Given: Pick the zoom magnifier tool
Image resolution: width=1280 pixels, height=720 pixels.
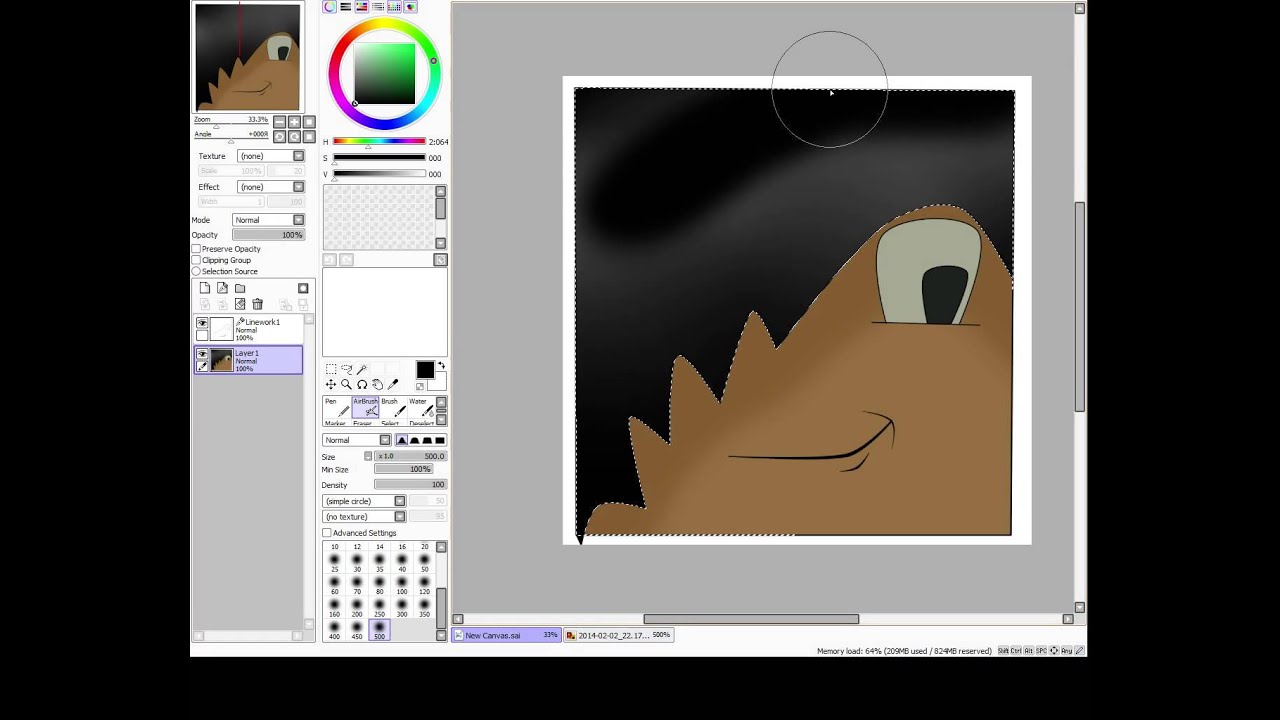Looking at the screenshot, I should pos(346,385).
